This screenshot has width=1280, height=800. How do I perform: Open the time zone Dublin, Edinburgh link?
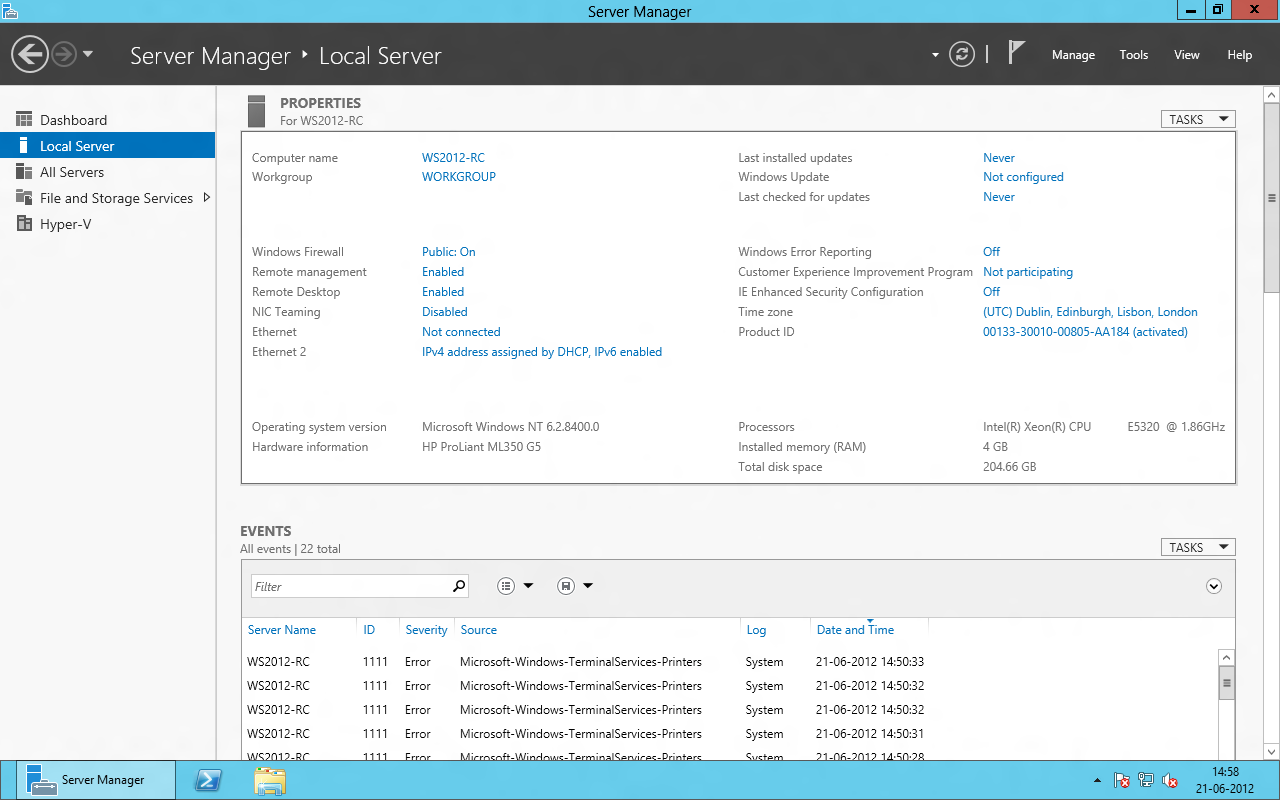click(1090, 312)
